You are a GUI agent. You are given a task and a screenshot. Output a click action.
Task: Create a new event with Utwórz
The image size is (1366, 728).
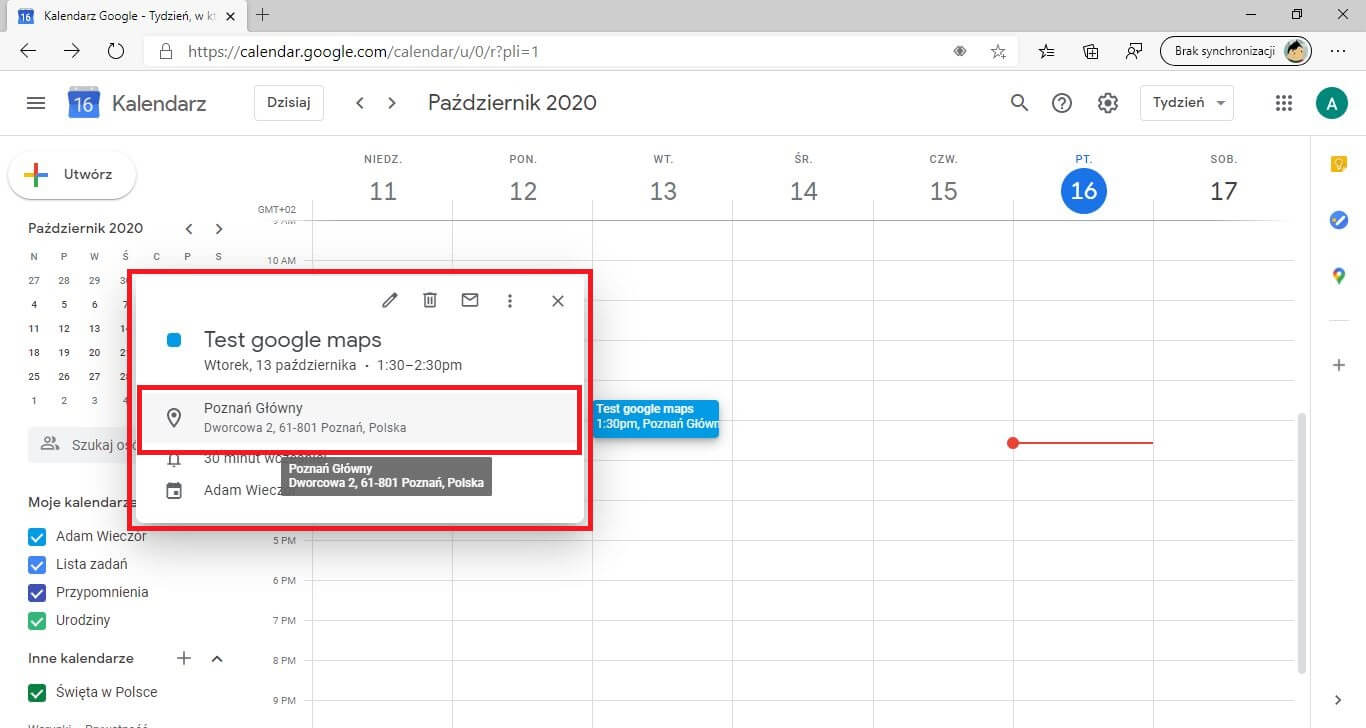72,175
